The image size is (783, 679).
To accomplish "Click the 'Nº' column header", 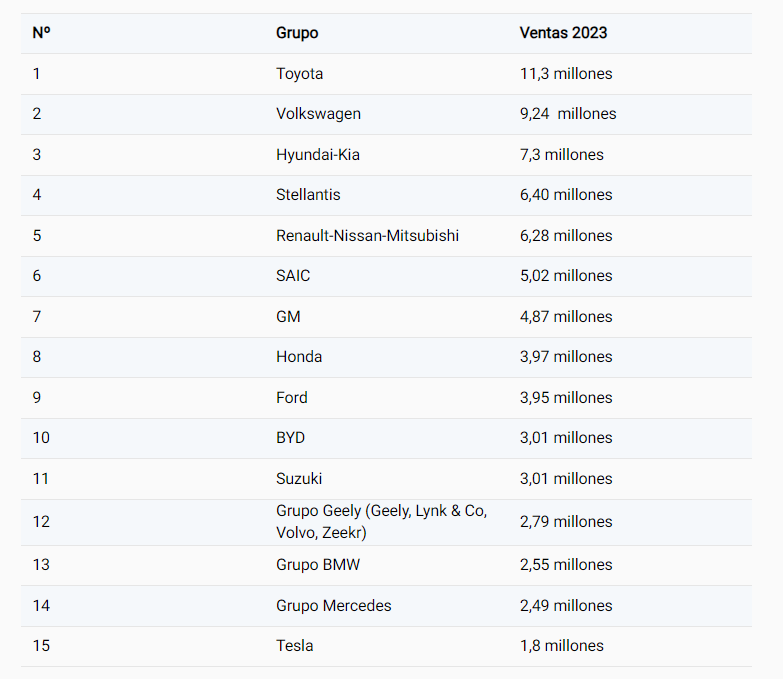I will [x=41, y=33].
